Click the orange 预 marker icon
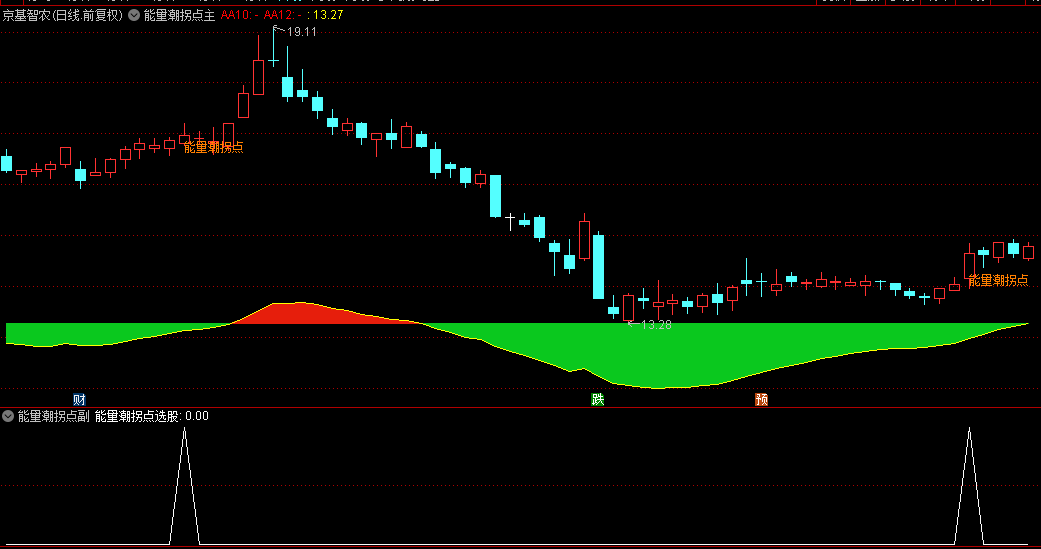The width and height of the screenshot is (1041, 549). (761, 400)
